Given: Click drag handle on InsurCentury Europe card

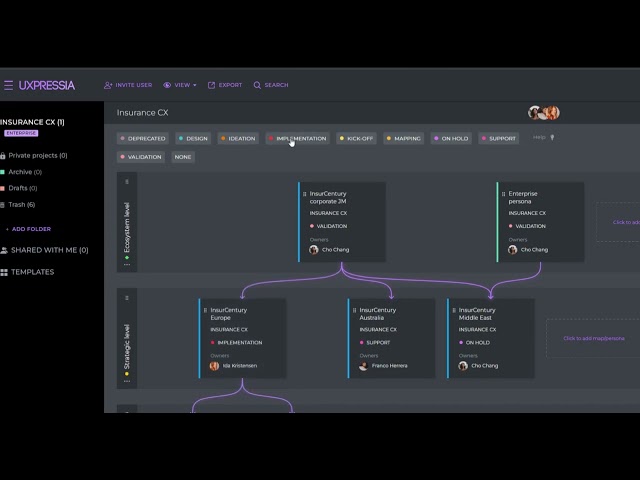Looking at the screenshot, I should point(205,310).
